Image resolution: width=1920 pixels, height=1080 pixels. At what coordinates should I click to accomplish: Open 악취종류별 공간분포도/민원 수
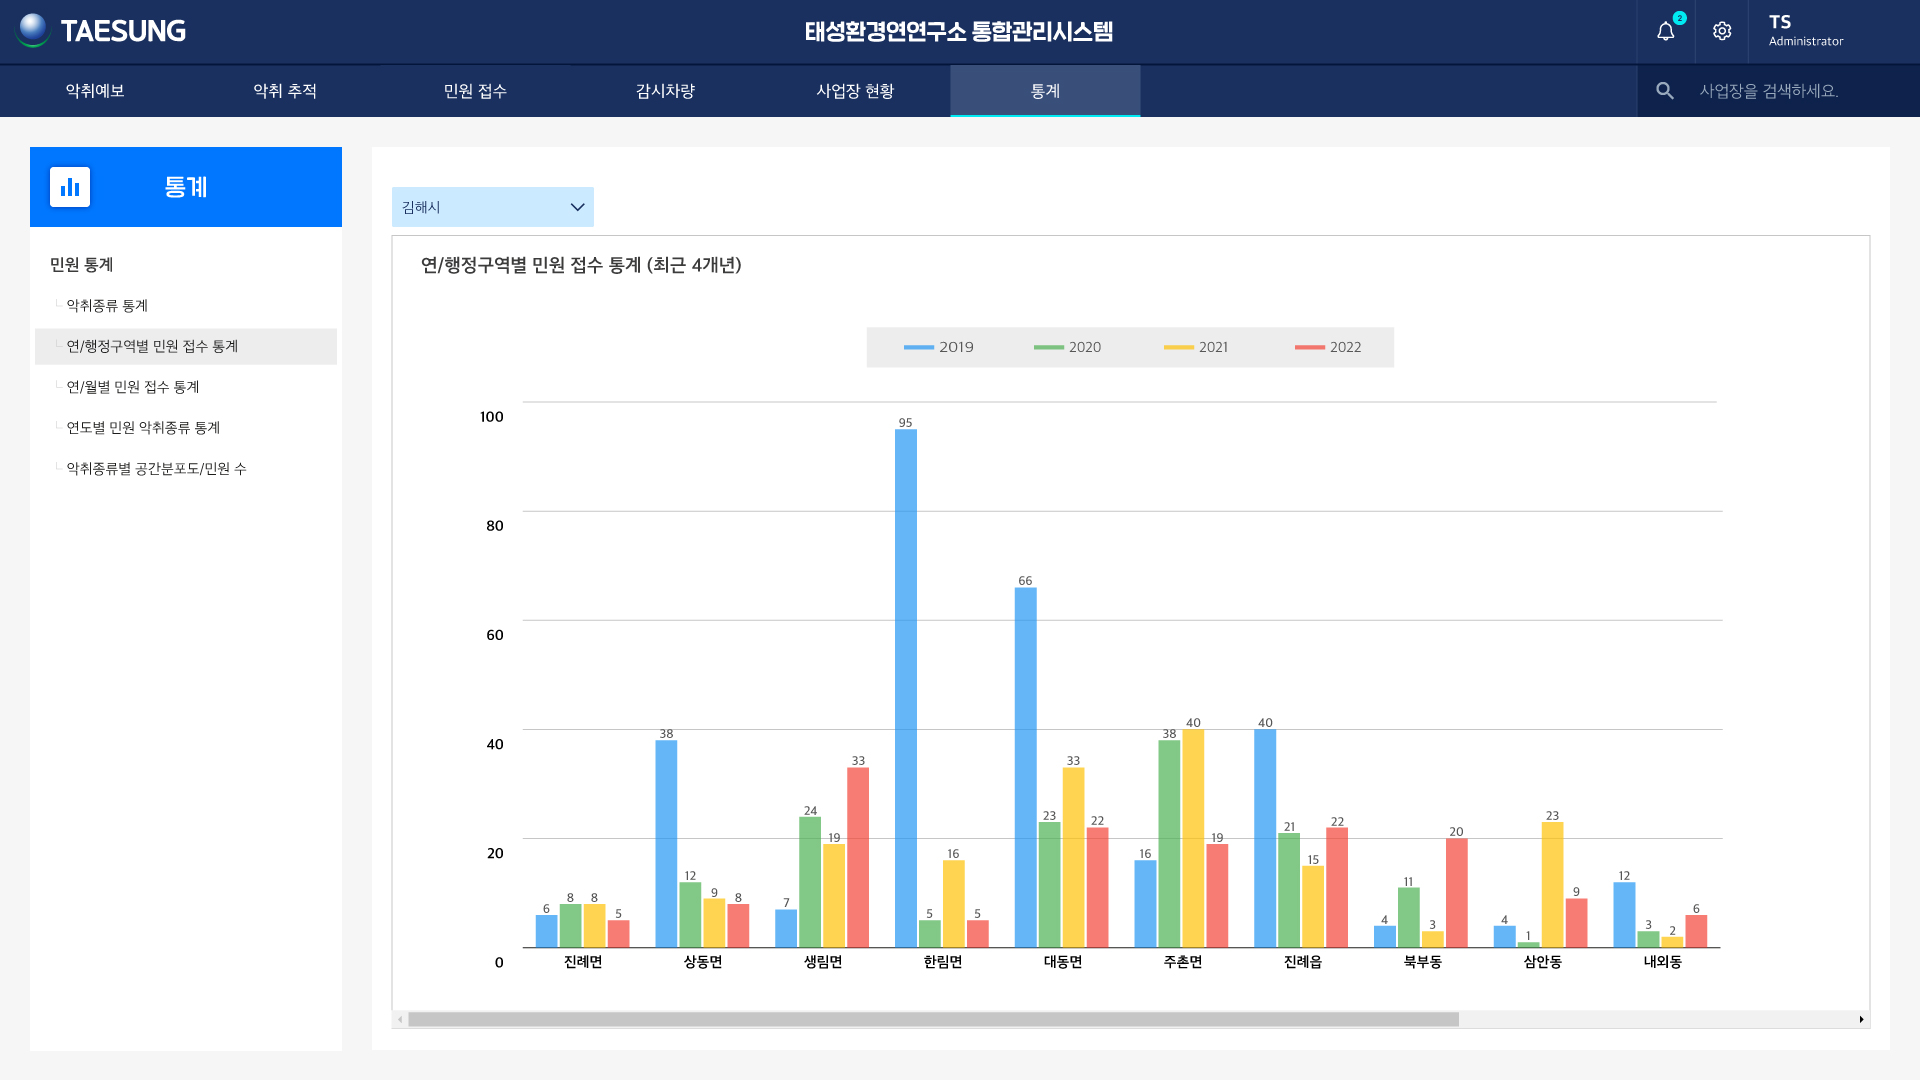156,469
